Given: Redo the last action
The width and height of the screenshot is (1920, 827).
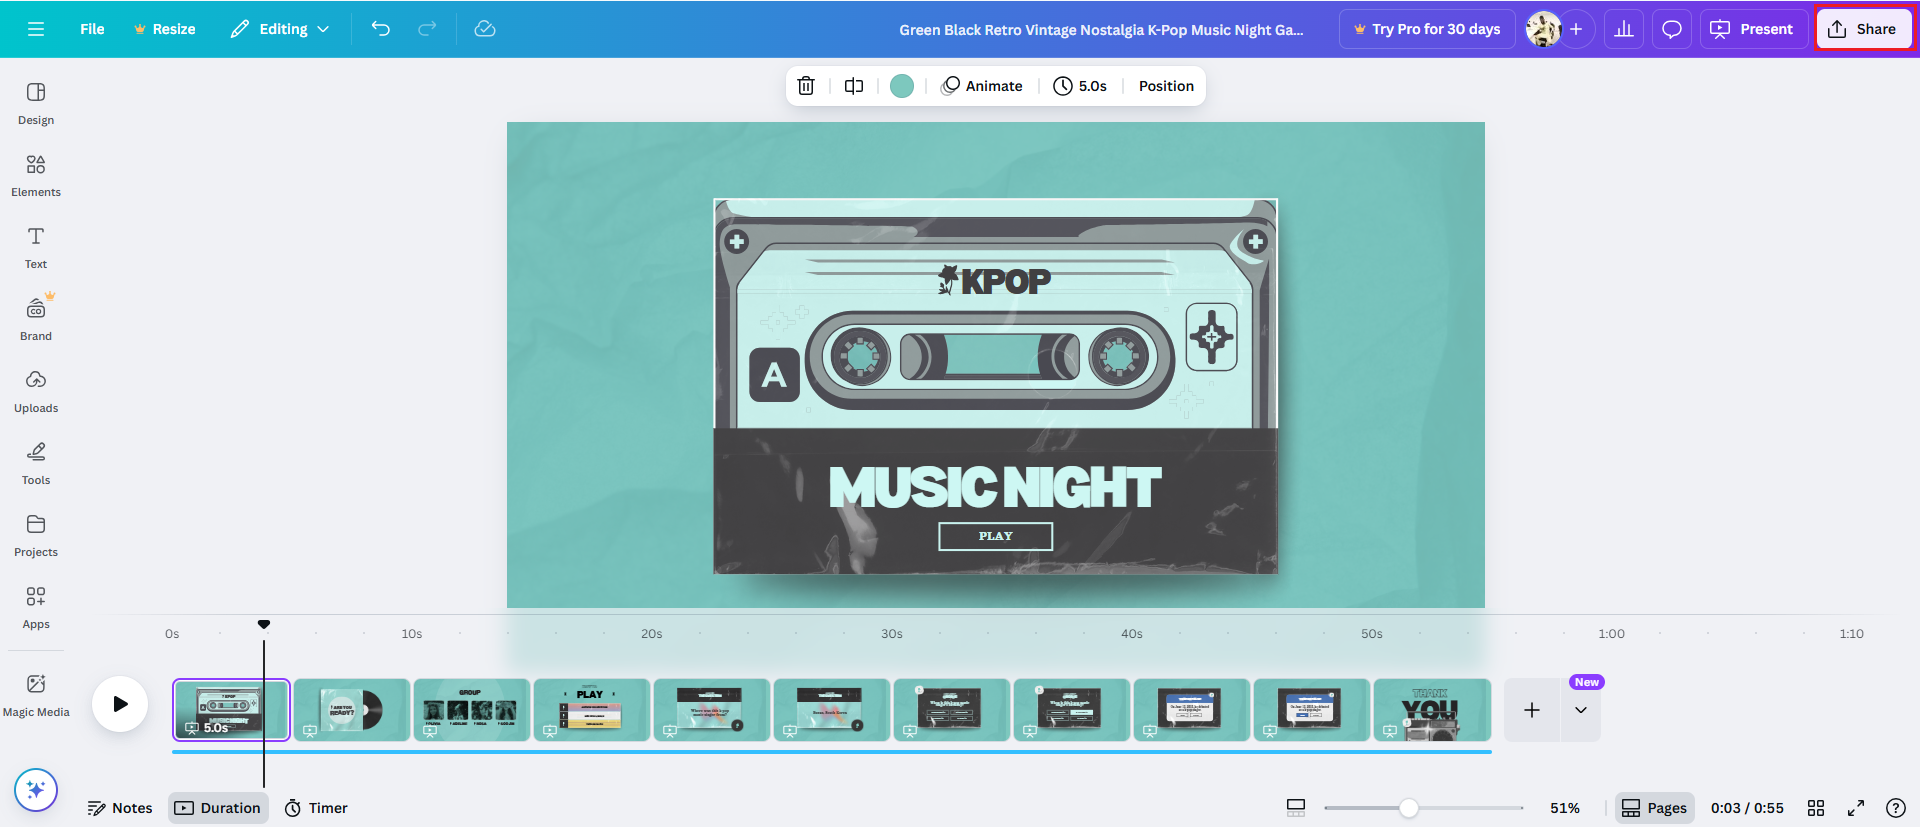Looking at the screenshot, I should click(427, 29).
